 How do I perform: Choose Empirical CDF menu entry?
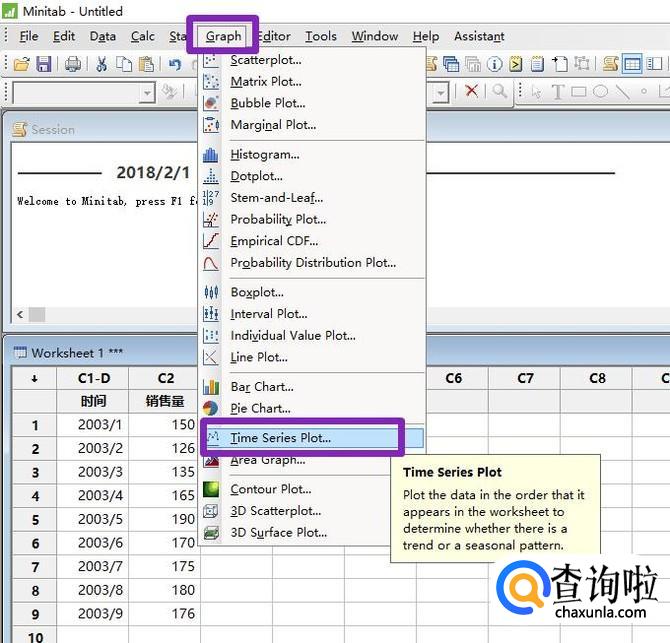click(312, 241)
